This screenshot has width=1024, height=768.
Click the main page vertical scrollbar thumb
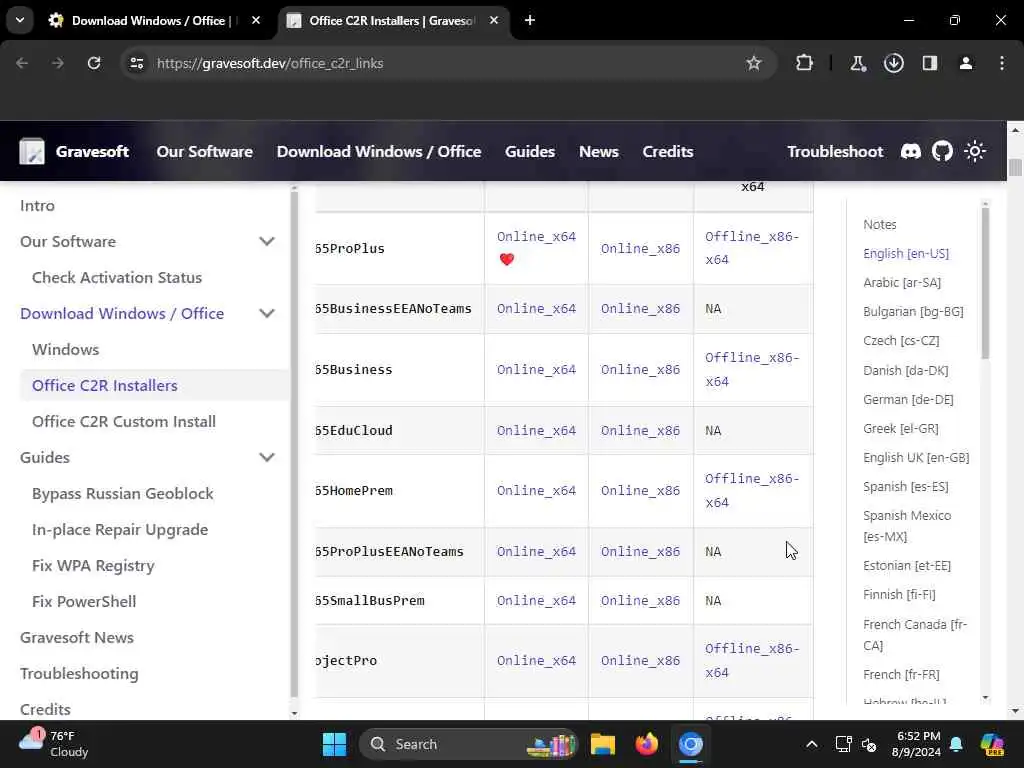[x=1015, y=167]
